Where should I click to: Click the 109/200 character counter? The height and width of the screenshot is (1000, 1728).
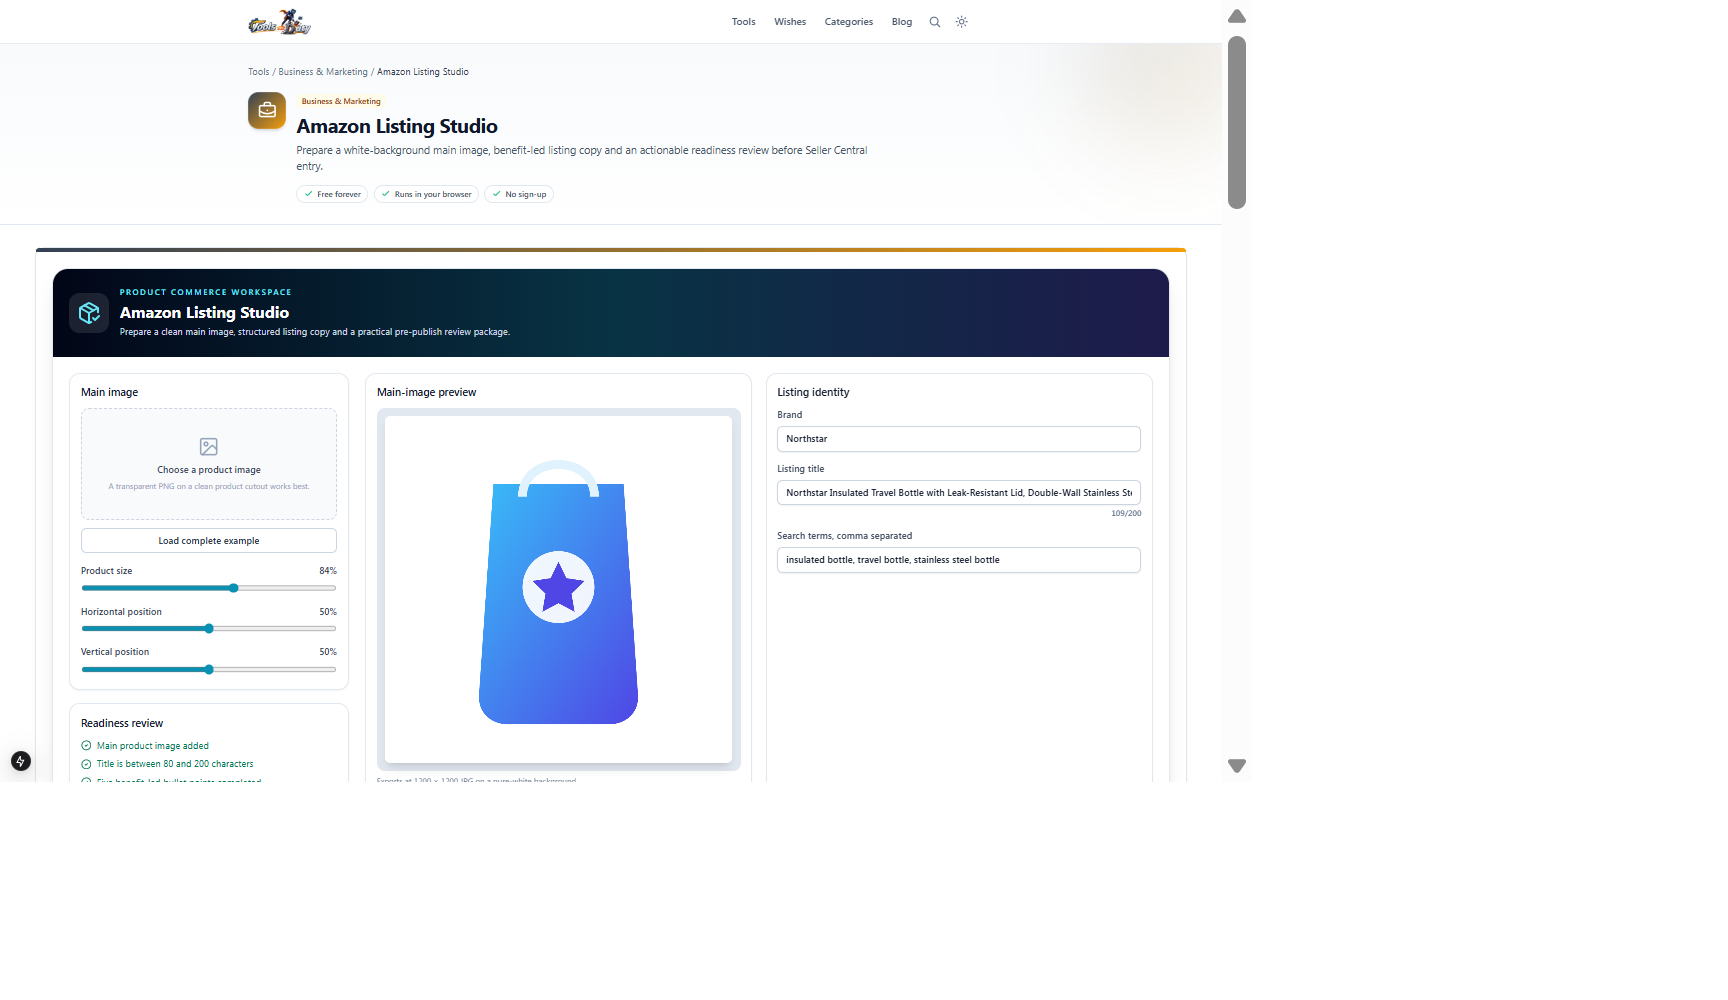coord(1126,513)
